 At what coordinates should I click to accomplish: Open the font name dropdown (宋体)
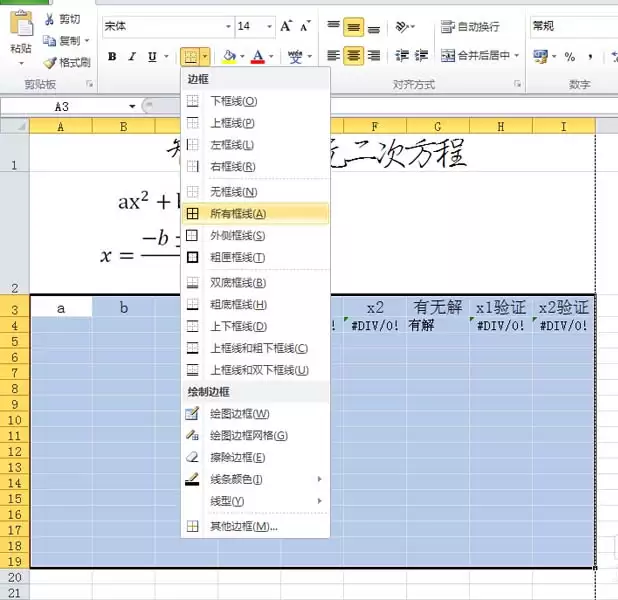[165, 26]
